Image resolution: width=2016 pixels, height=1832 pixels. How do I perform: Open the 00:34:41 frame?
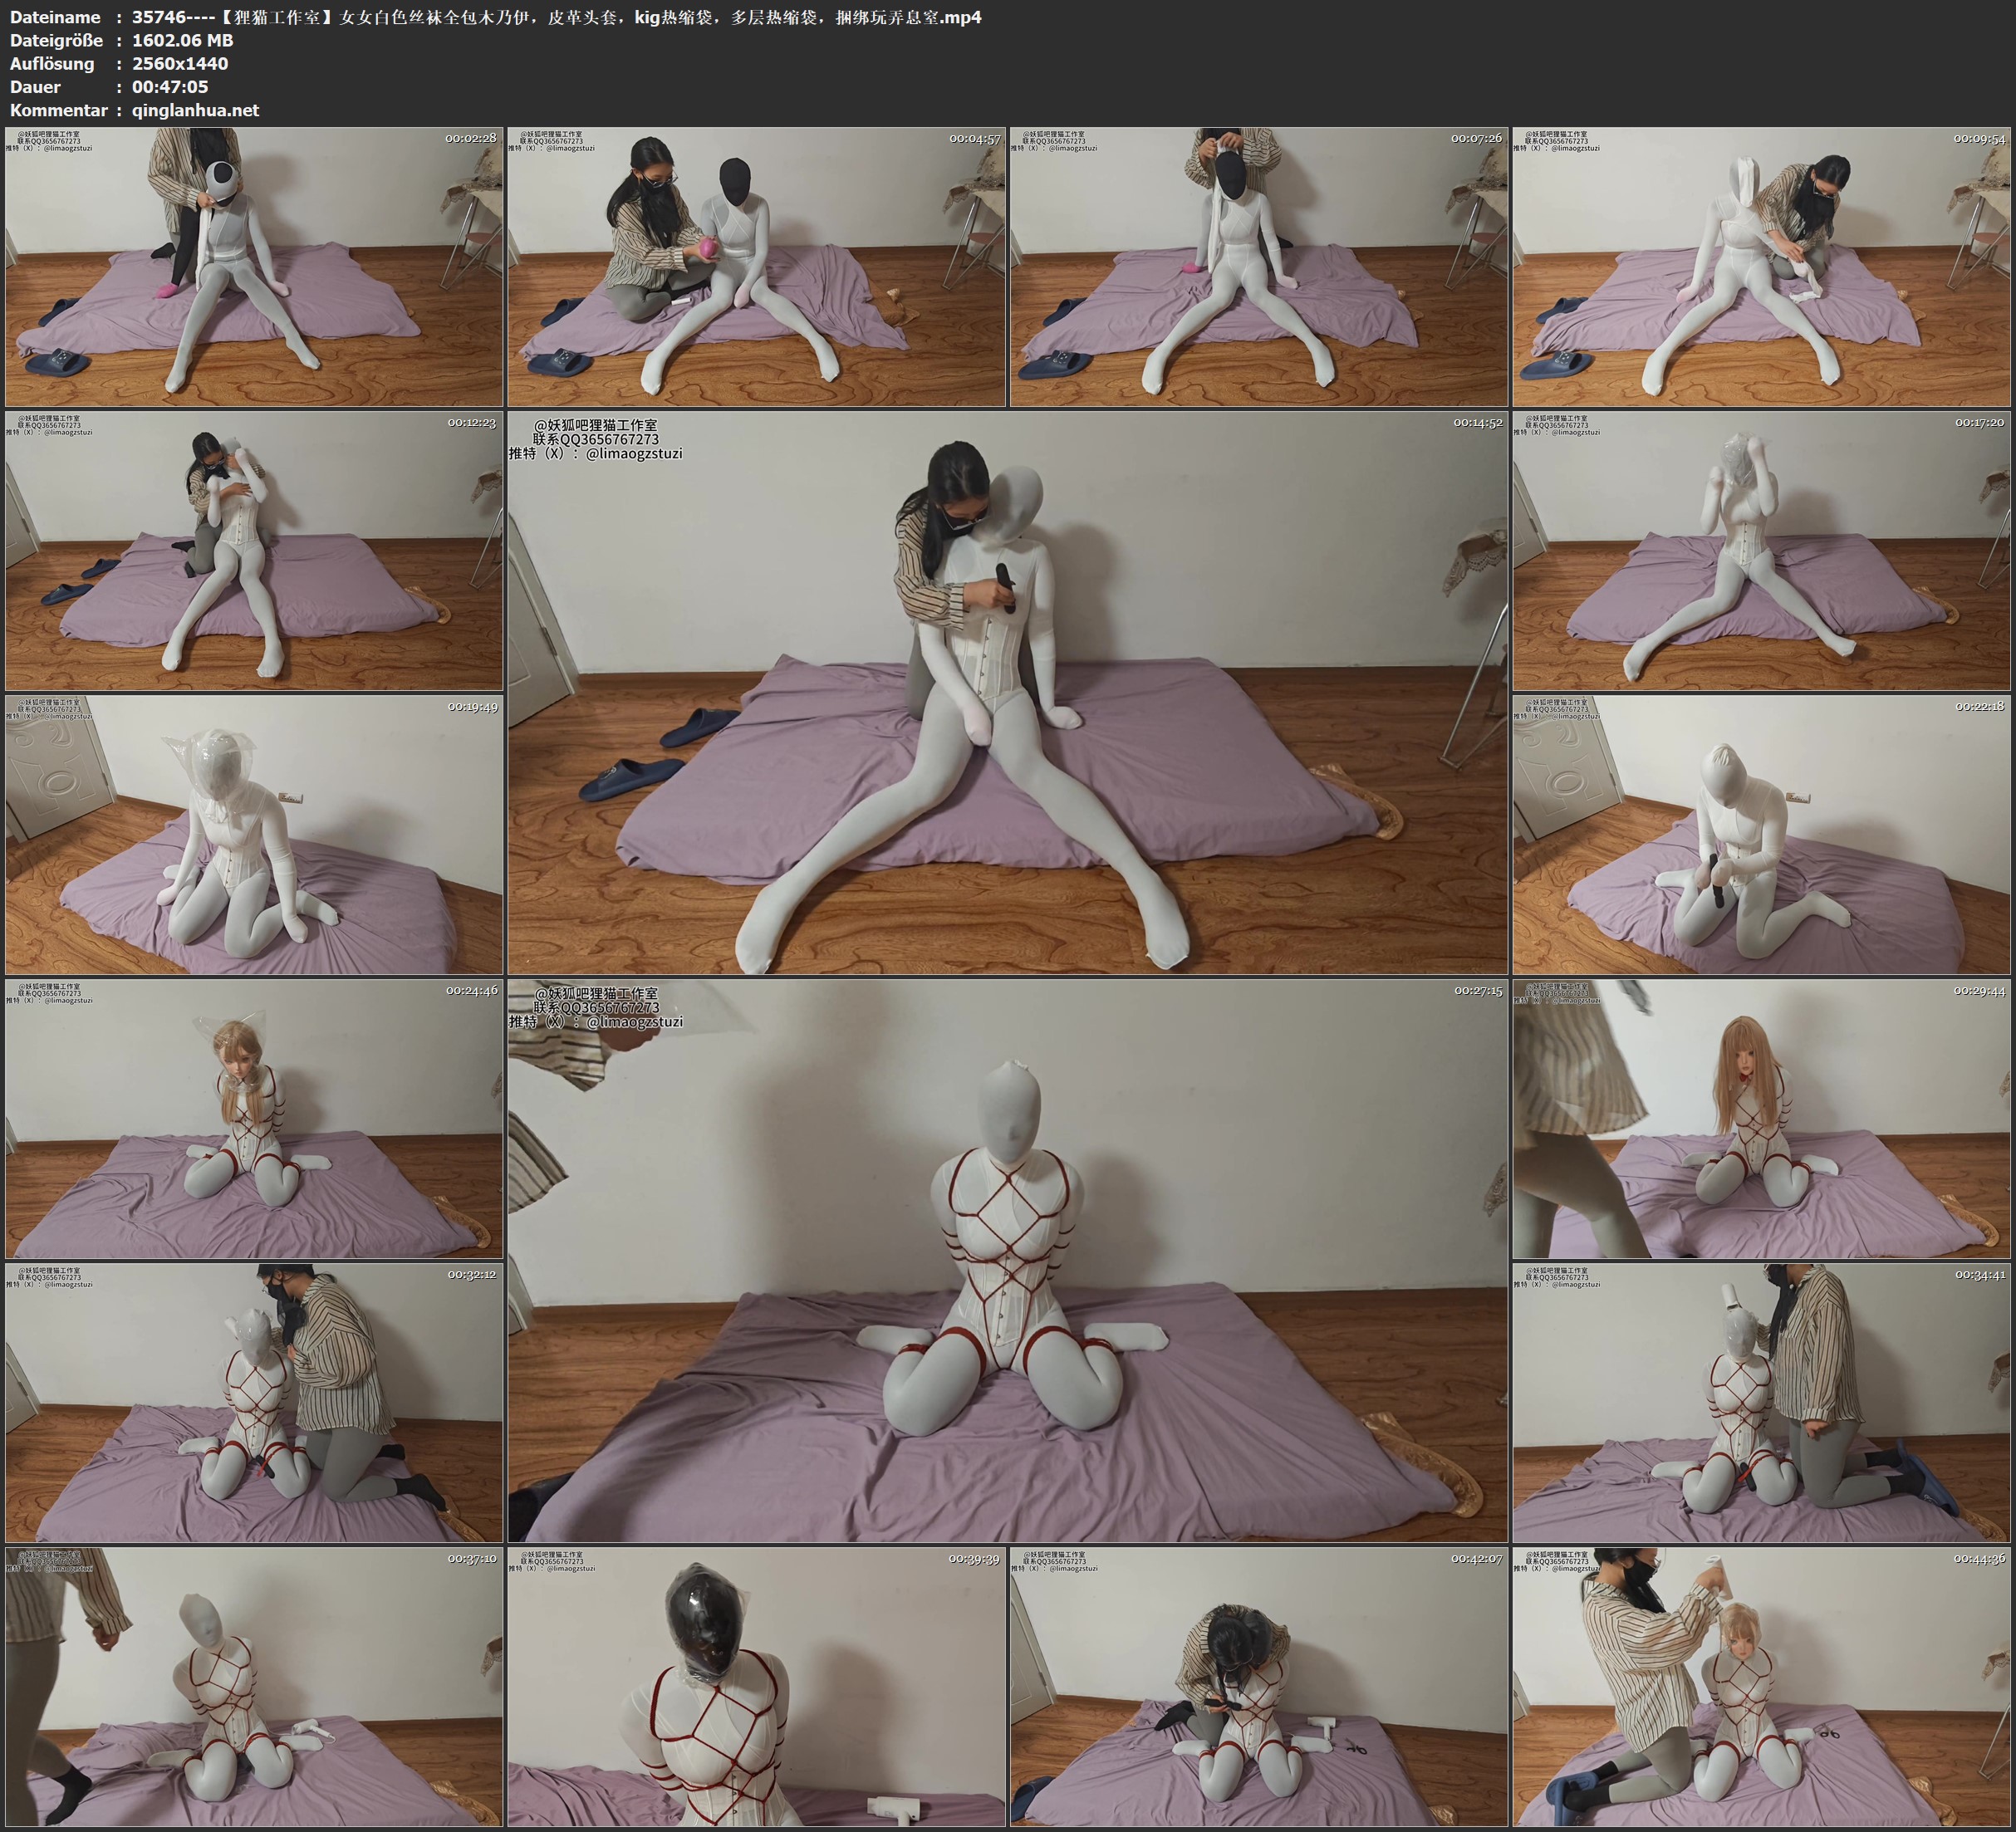point(1761,1402)
